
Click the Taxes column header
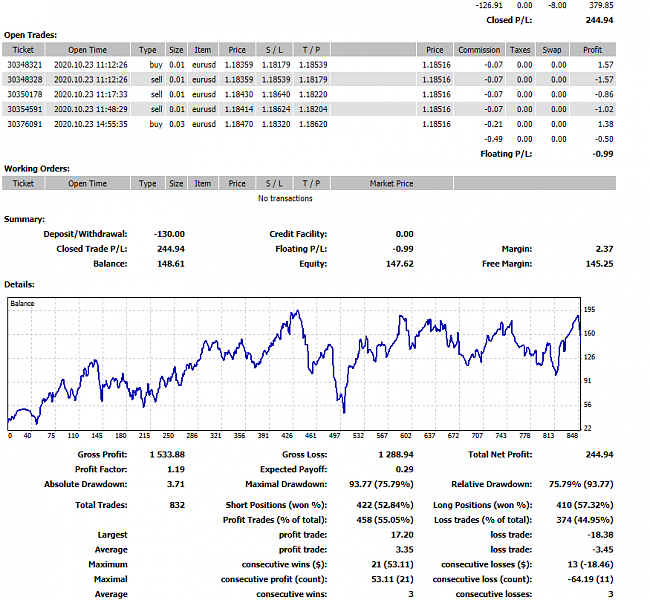pyautogui.click(x=520, y=50)
